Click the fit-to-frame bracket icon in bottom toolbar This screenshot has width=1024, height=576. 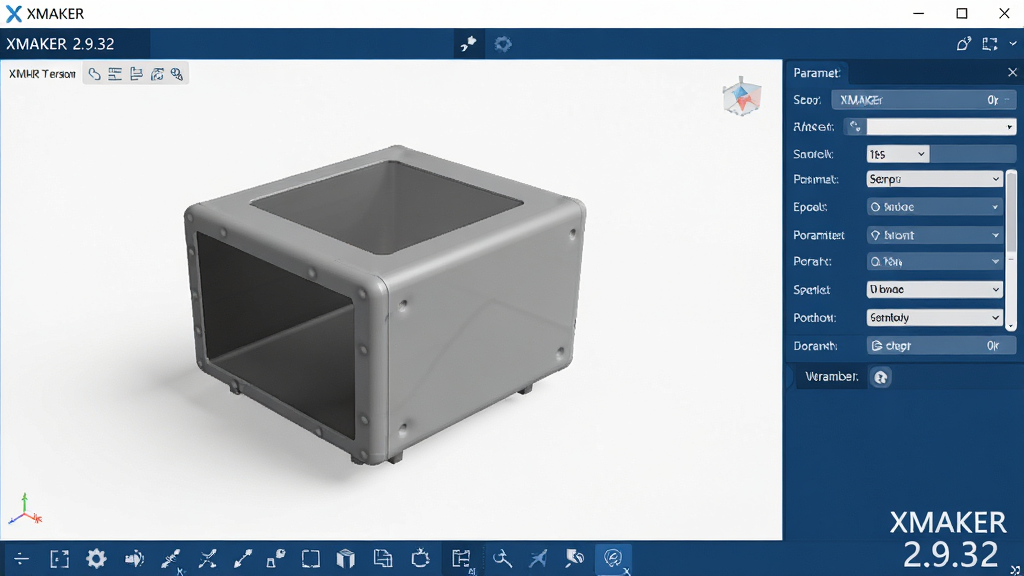[x=59, y=558]
